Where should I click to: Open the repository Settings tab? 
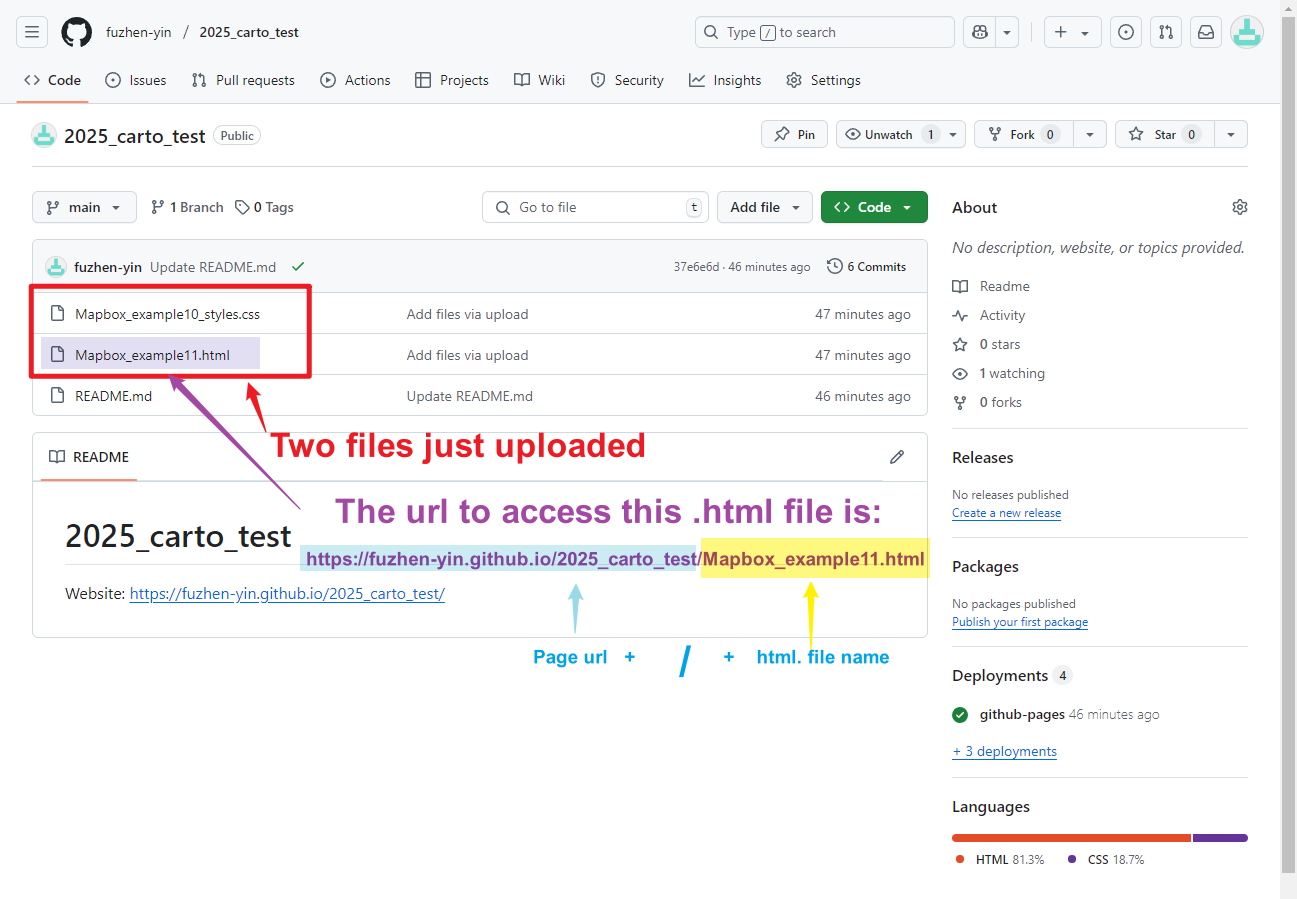pyautogui.click(x=823, y=80)
